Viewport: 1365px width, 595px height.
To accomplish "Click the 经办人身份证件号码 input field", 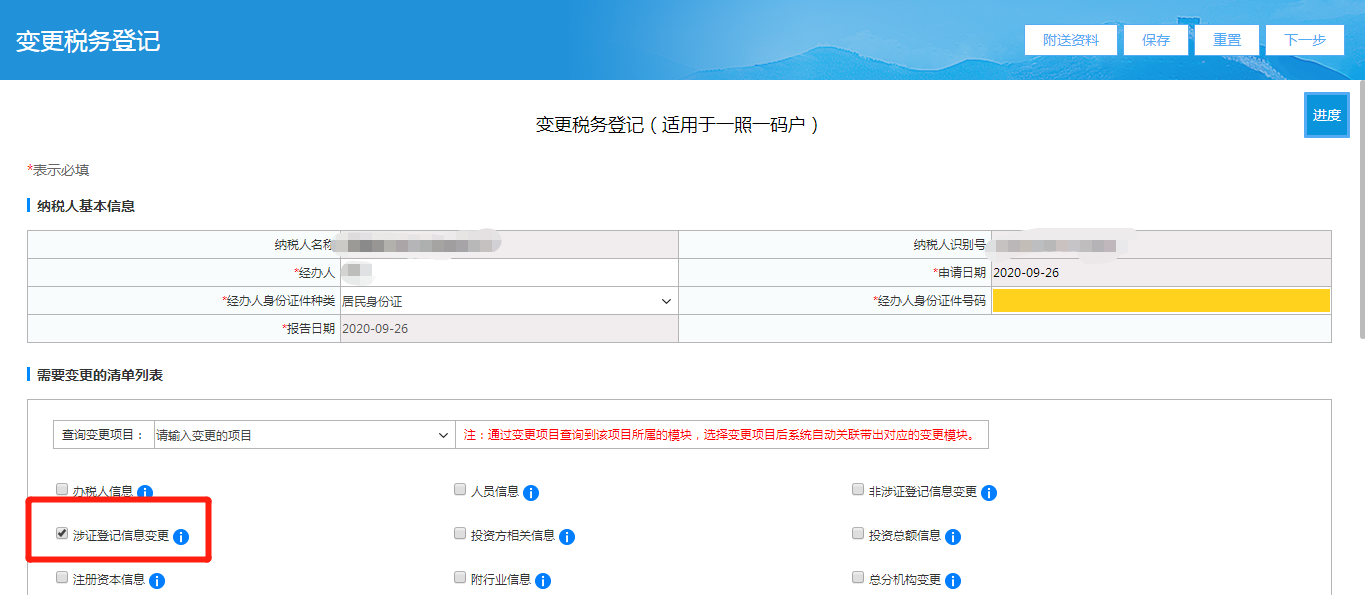I will (1160, 301).
